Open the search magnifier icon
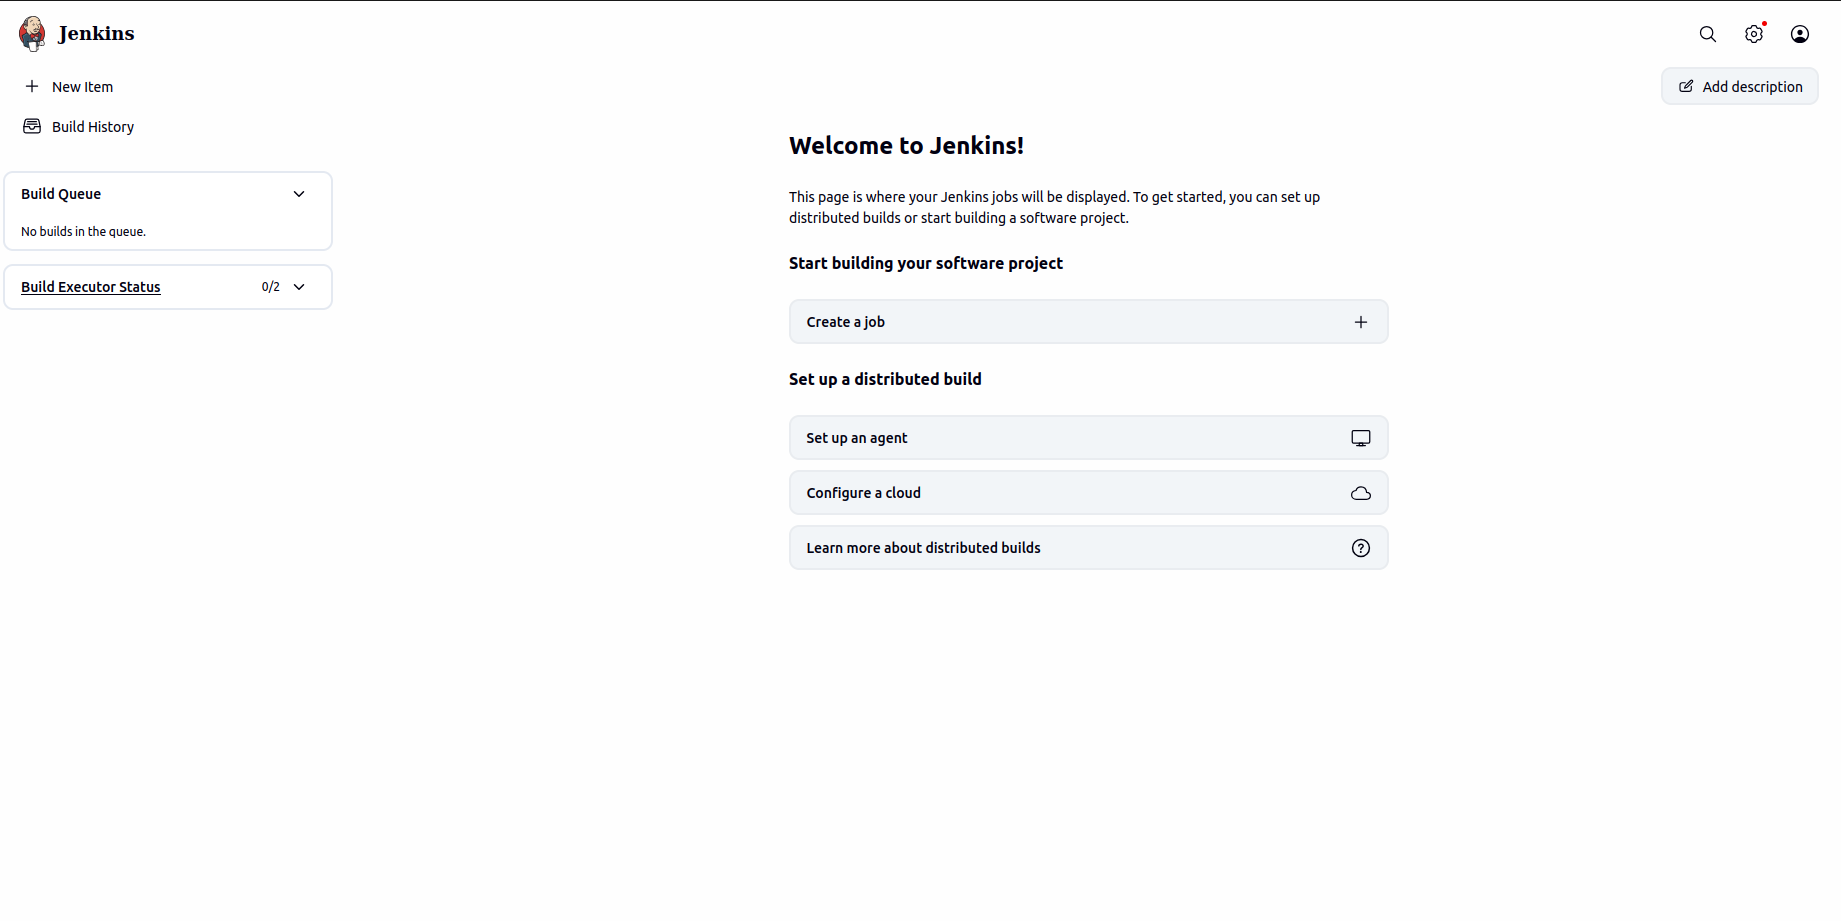1841x921 pixels. 1708,34
